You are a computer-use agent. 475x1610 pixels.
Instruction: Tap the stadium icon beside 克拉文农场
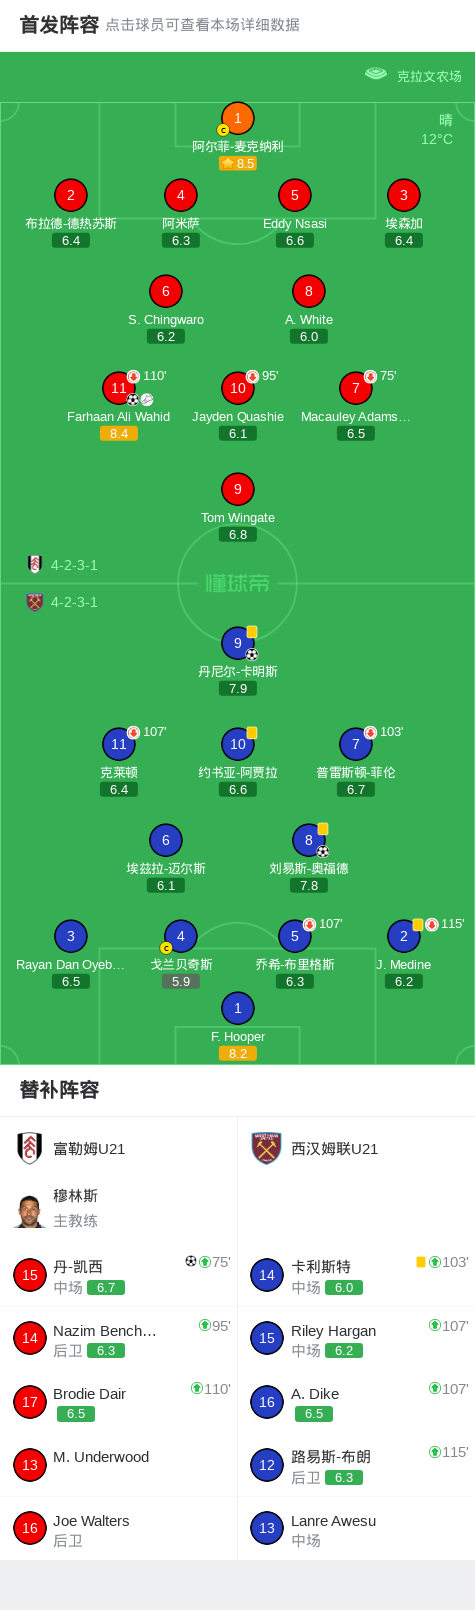coord(376,74)
